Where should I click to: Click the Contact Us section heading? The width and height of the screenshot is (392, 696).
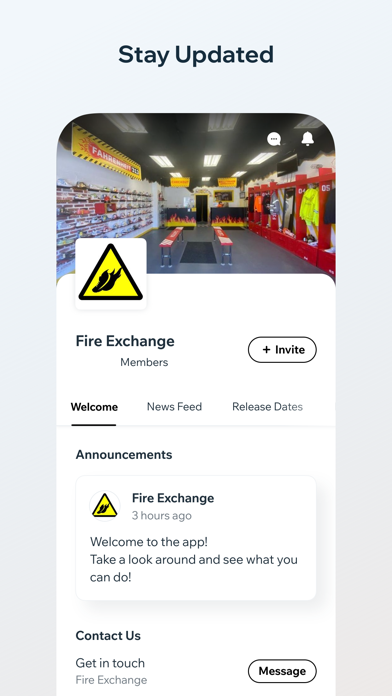[108, 636]
